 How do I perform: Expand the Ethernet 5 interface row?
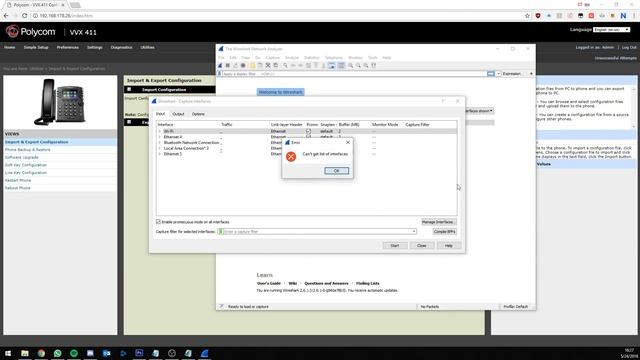160,154
